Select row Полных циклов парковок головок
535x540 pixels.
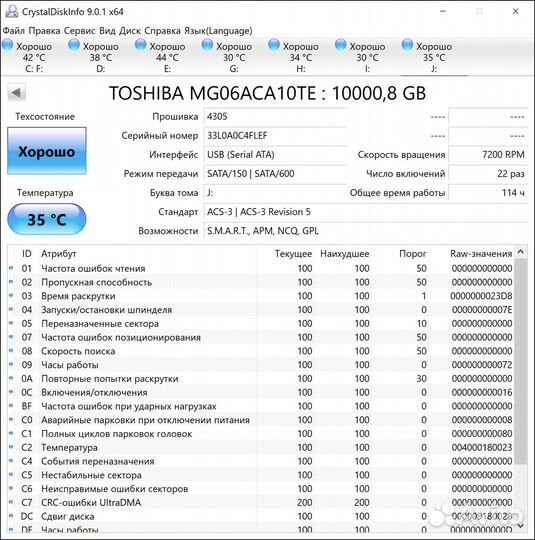(261, 434)
